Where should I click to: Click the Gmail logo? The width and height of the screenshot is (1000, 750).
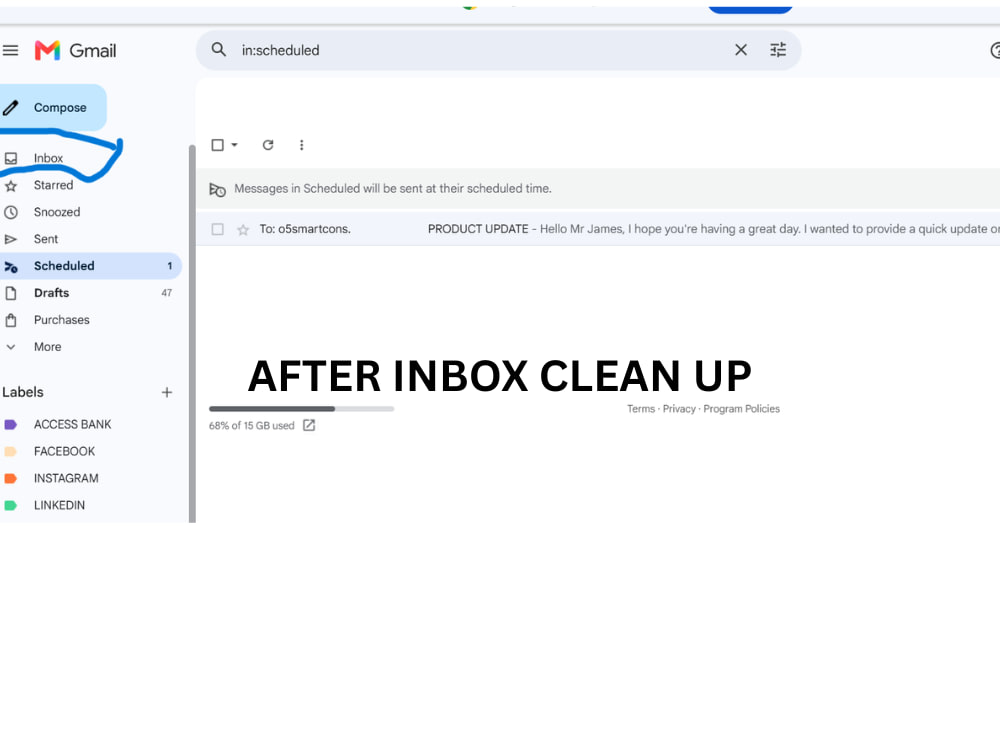point(75,50)
